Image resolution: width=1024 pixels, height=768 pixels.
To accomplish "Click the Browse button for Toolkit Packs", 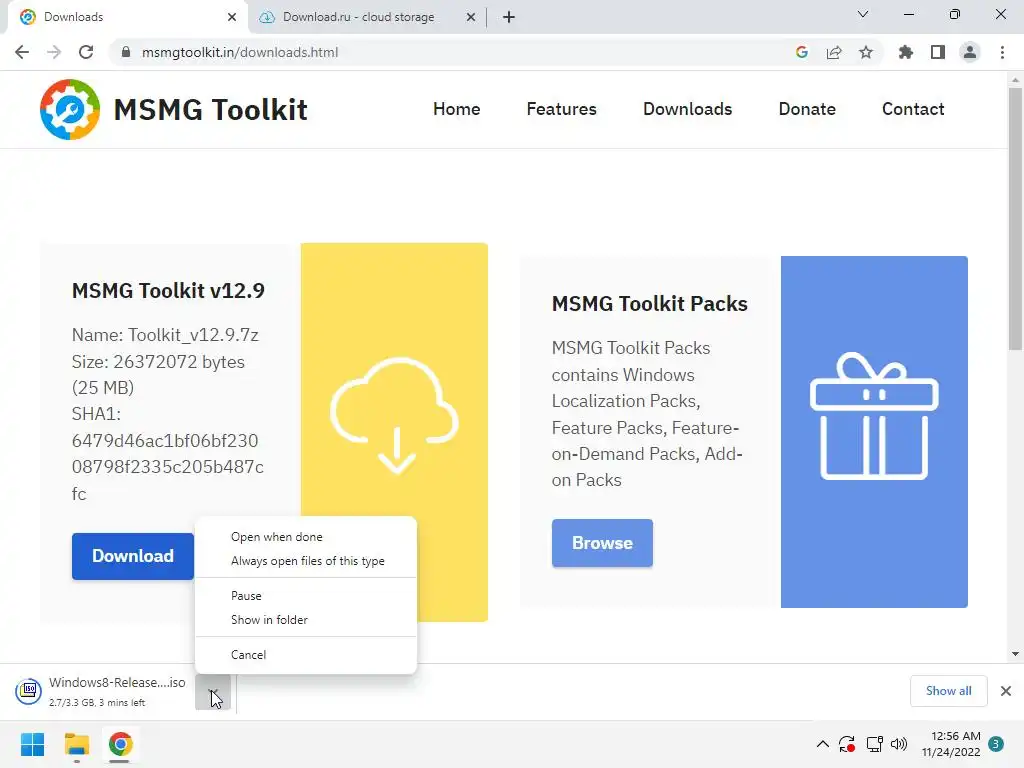I will pos(602,543).
